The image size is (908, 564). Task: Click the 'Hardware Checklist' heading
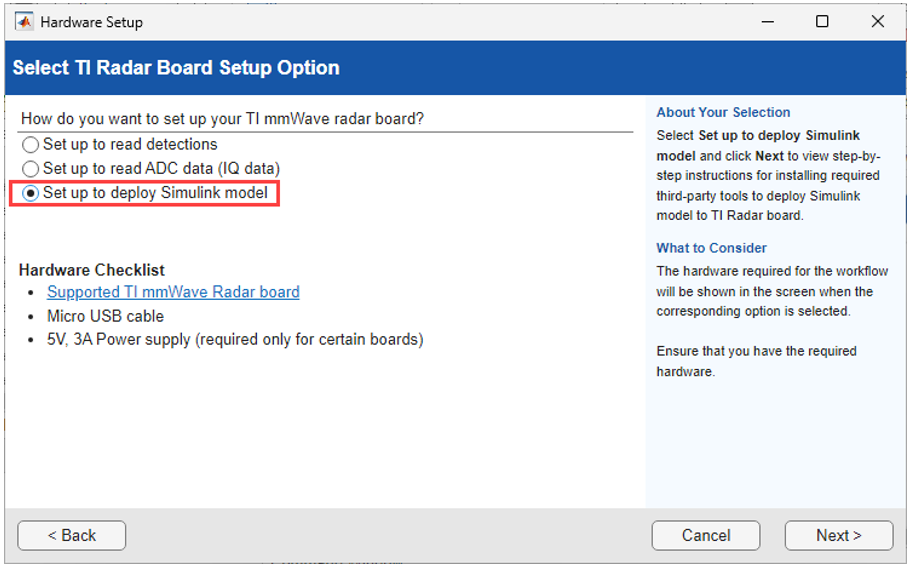(92, 270)
